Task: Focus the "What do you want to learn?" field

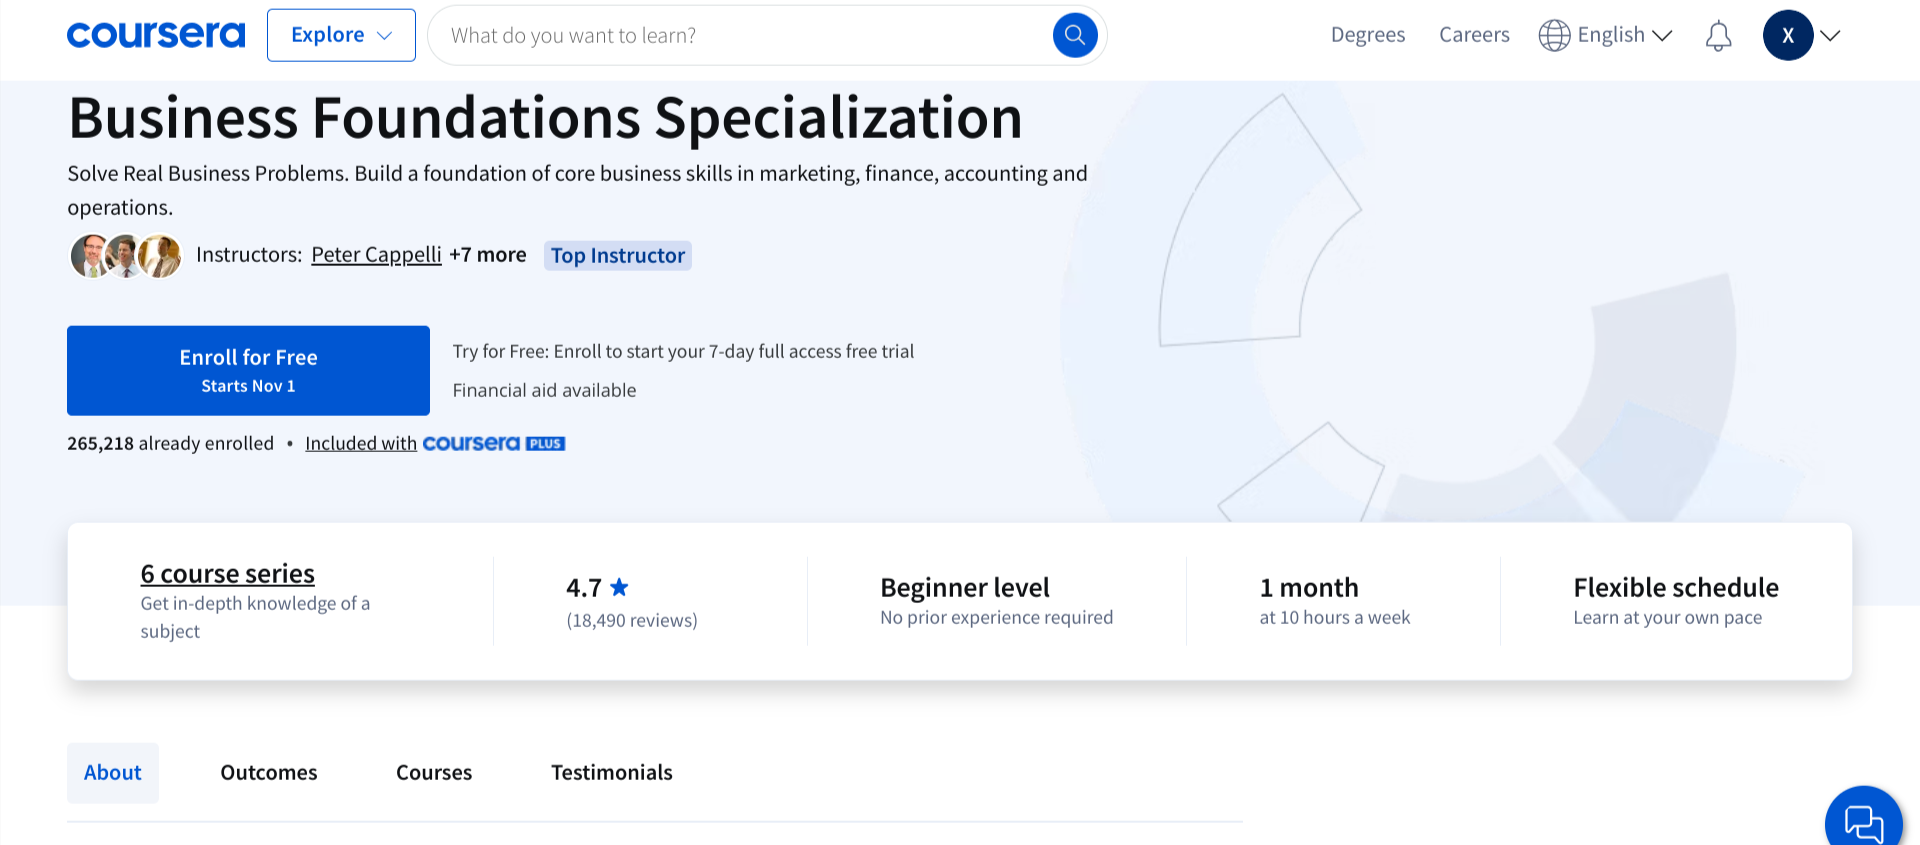Action: pyautogui.click(x=740, y=35)
